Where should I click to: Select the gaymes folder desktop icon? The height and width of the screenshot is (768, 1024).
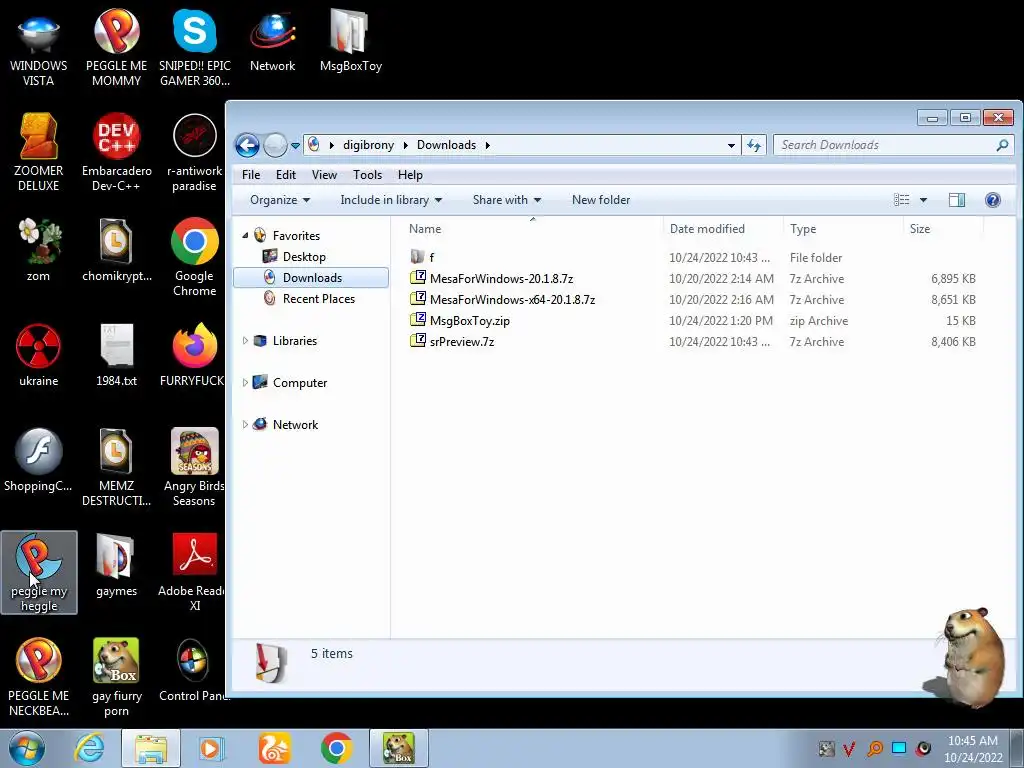tap(116, 567)
